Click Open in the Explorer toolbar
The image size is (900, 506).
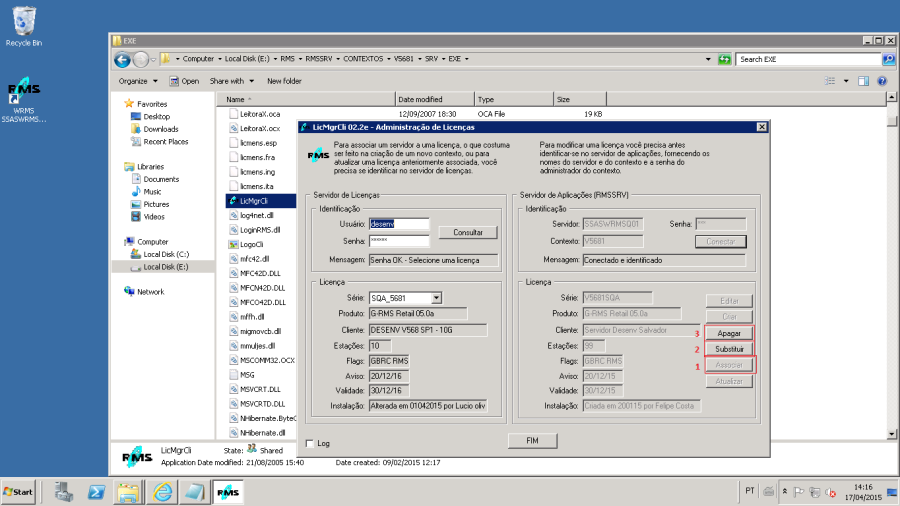point(184,81)
